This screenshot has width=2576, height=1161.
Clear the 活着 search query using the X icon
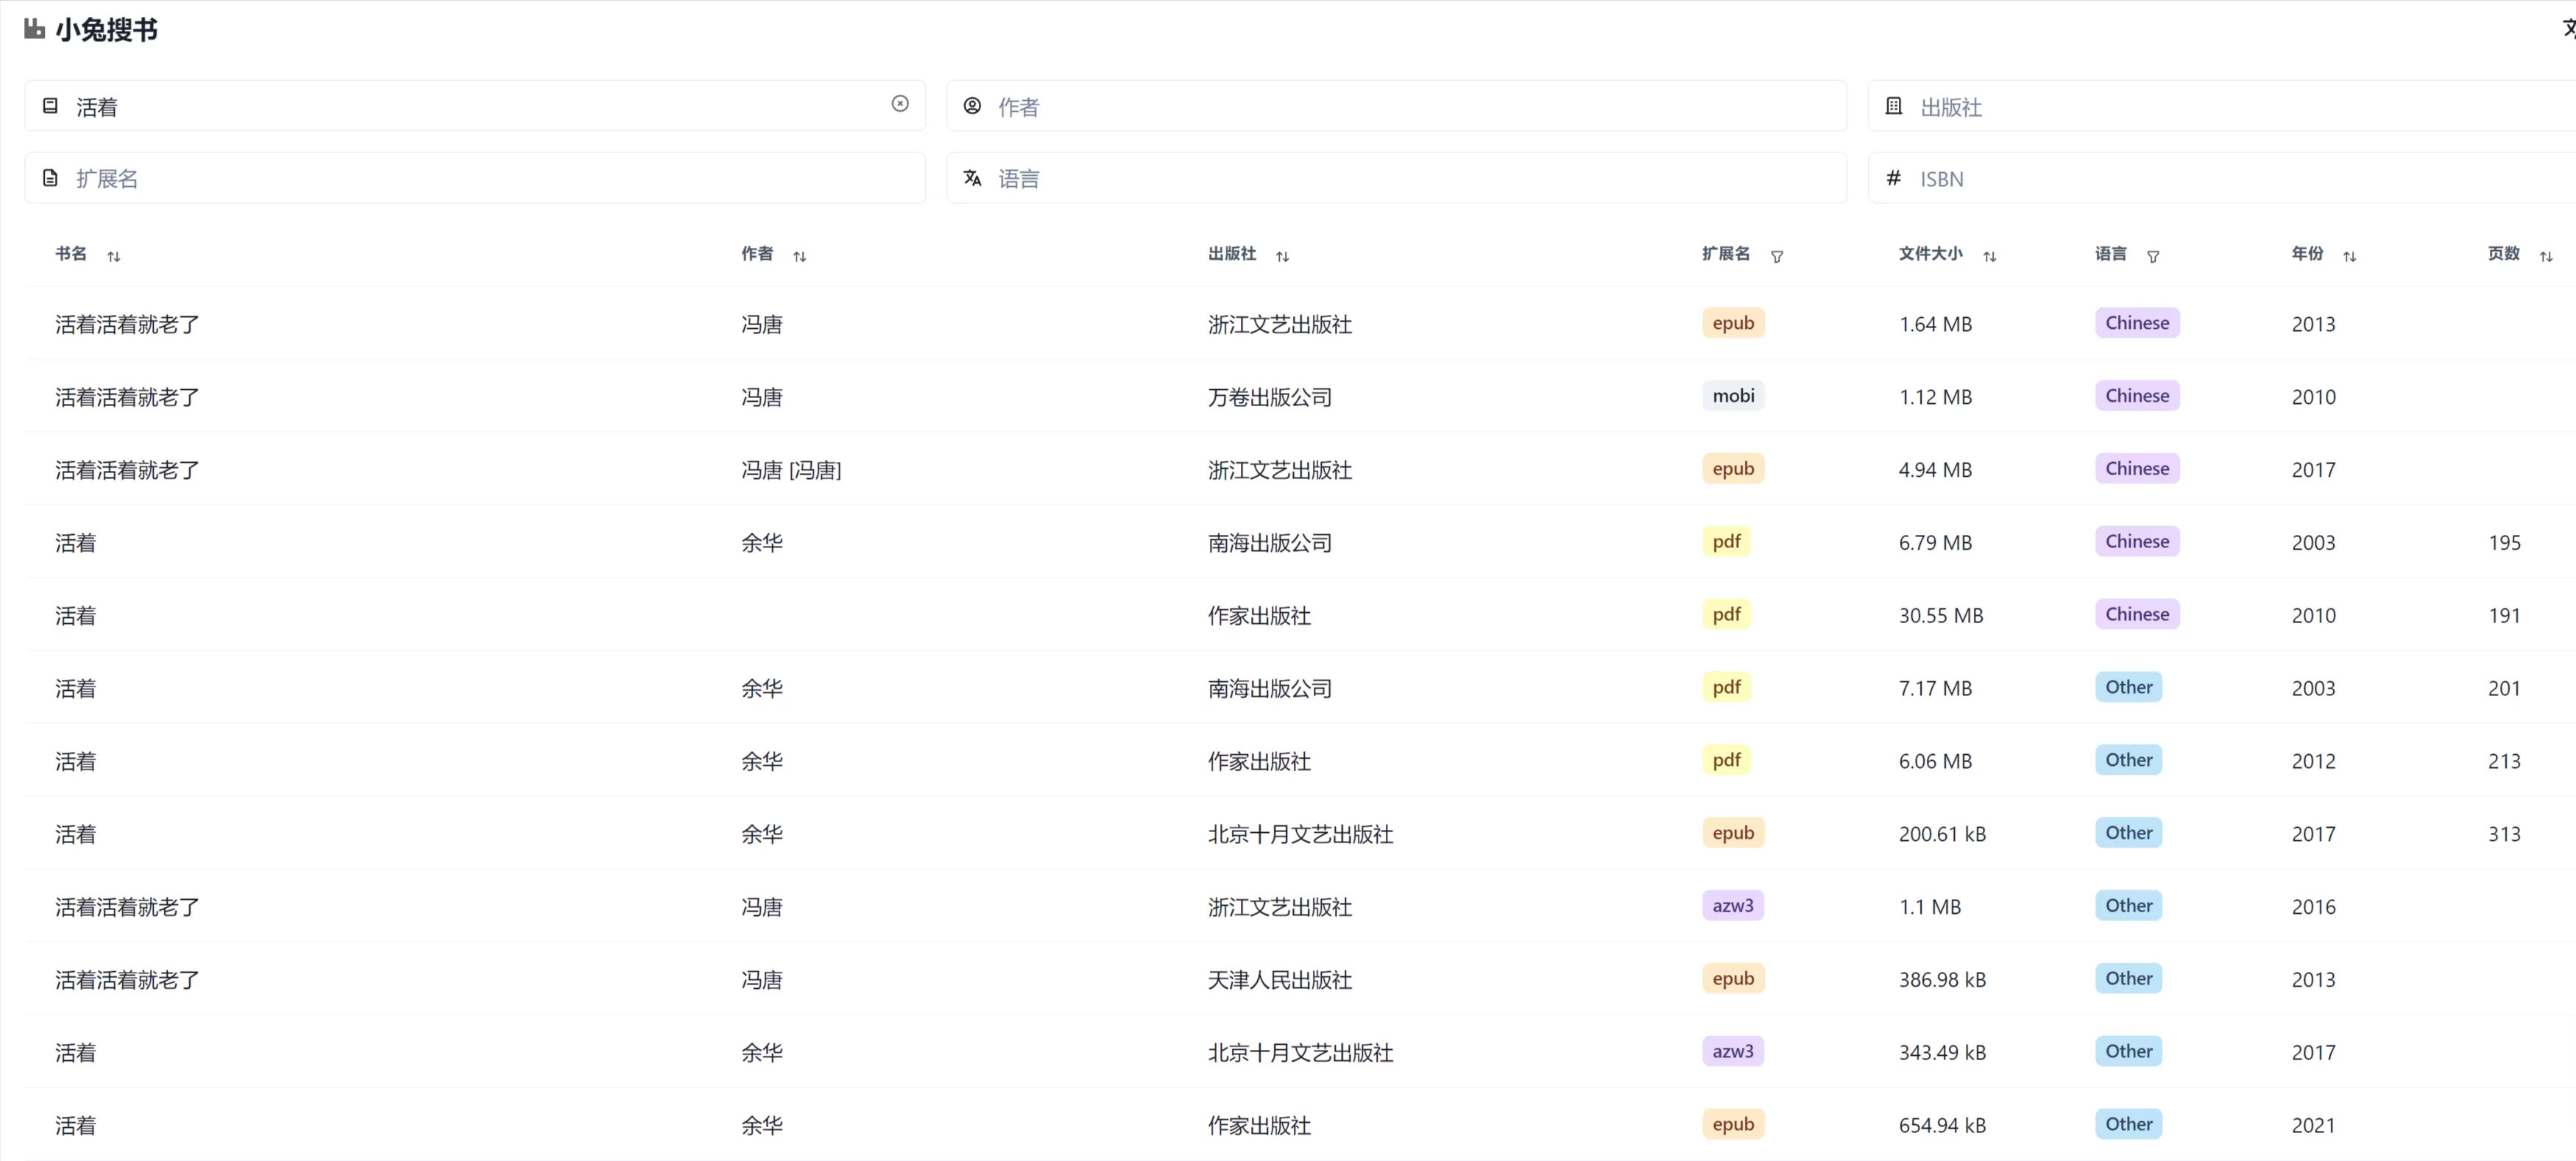[900, 104]
